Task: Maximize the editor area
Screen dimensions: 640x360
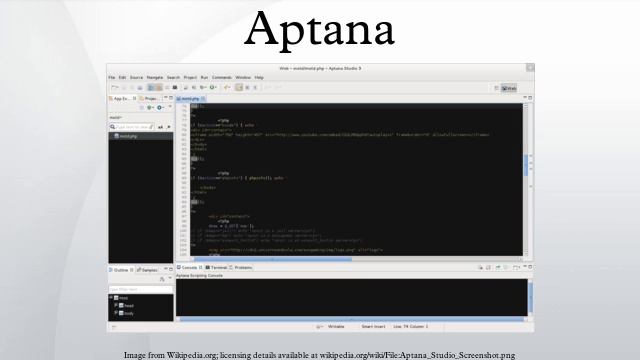Action: (x=530, y=98)
